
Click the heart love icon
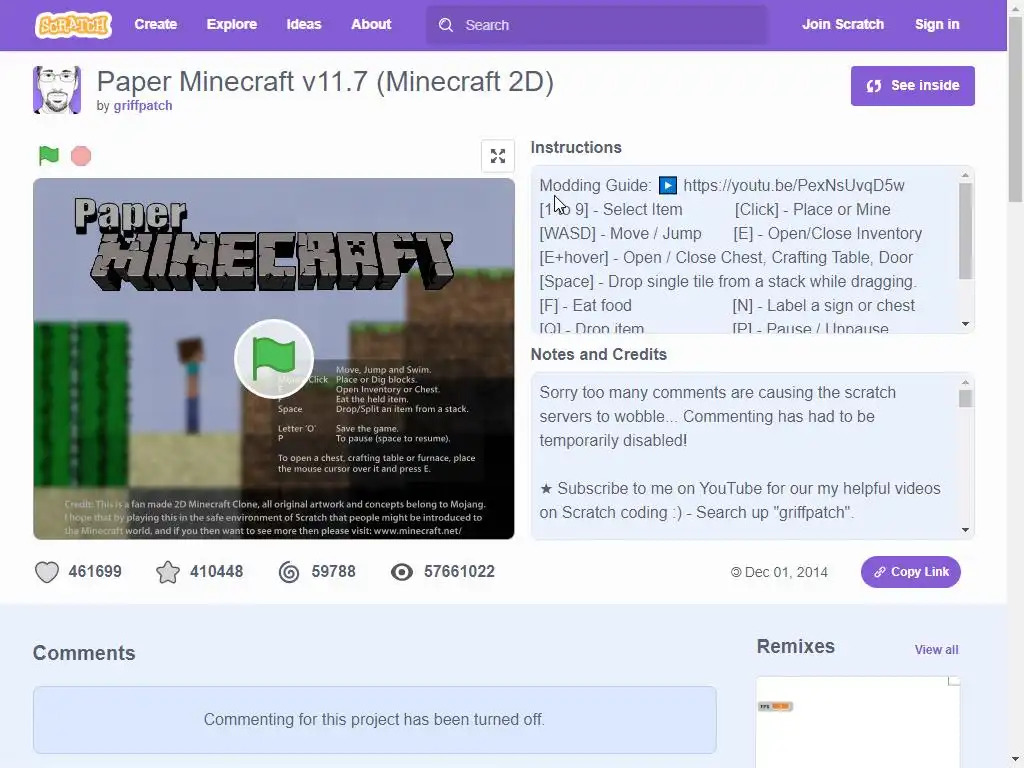46,572
